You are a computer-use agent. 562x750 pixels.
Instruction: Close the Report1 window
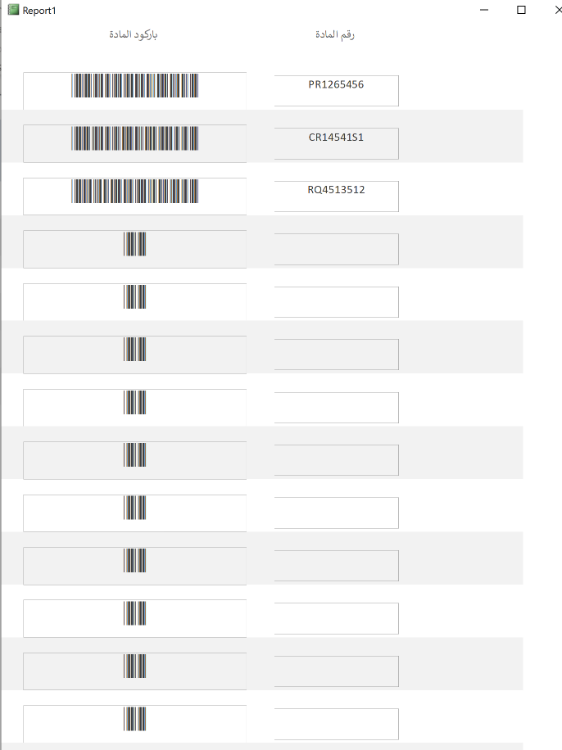tap(558, 10)
